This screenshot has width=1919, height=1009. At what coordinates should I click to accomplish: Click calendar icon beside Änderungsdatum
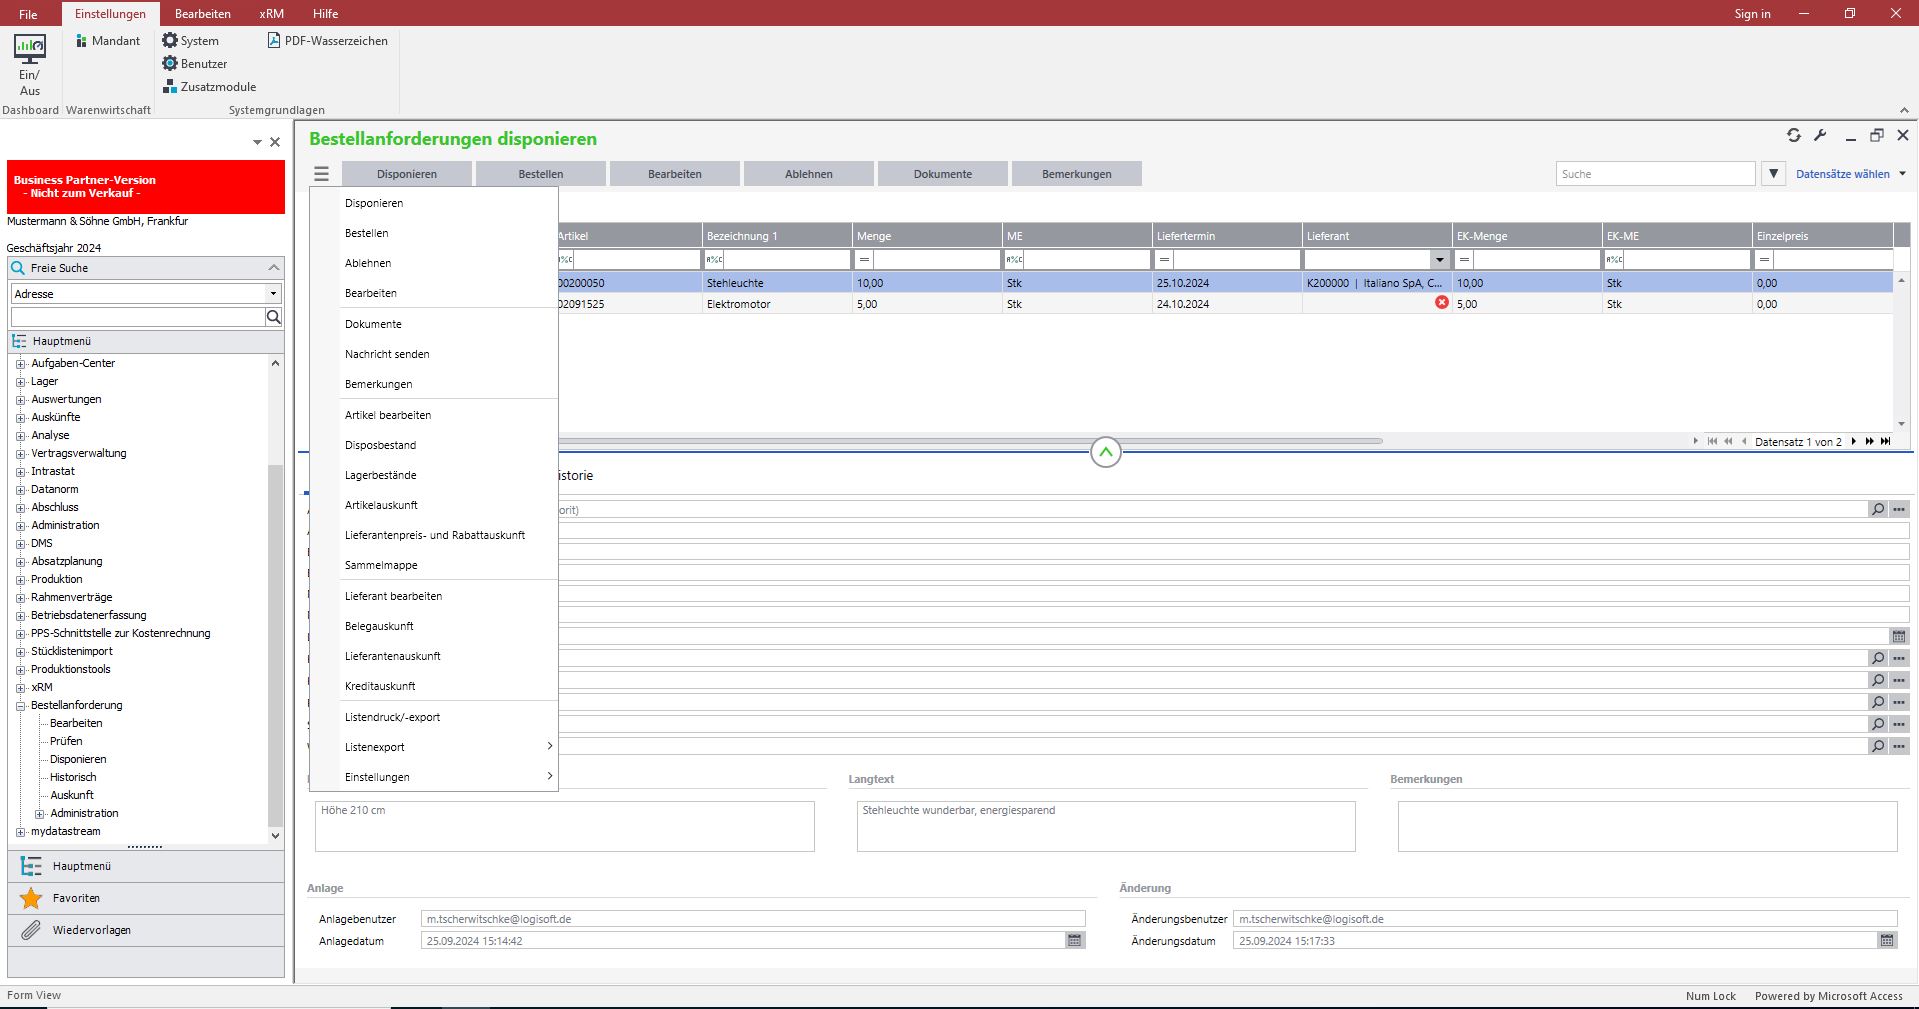[1887, 940]
